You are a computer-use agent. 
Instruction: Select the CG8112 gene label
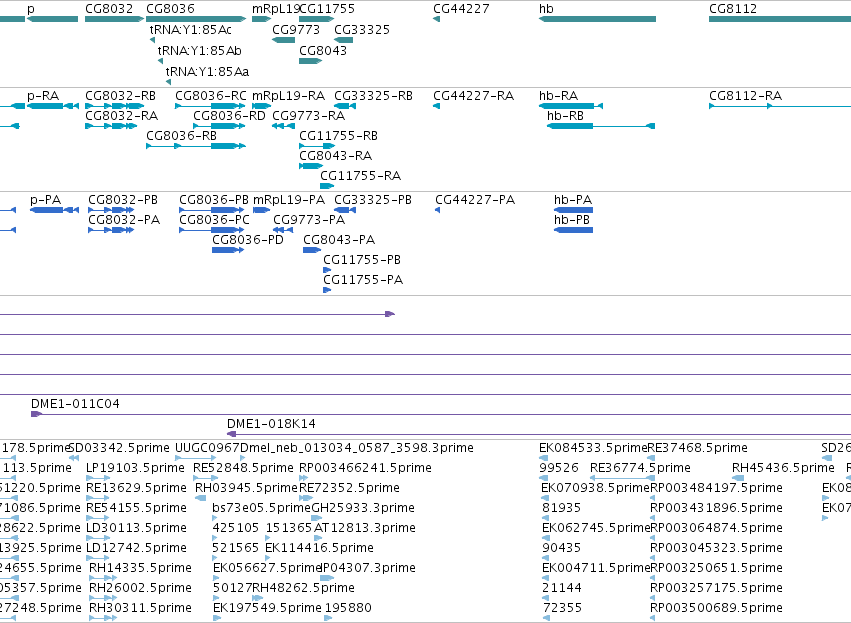click(x=733, y=9)
